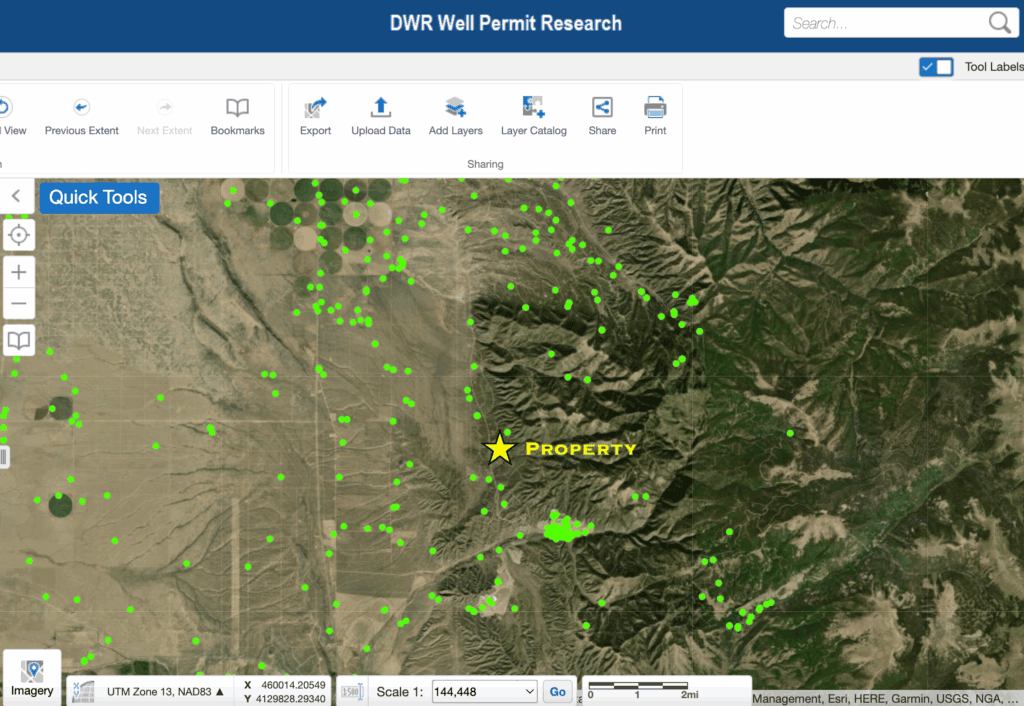Click the magnifying glass search icon
This screenshot has height=706, width=1024.
999,24
